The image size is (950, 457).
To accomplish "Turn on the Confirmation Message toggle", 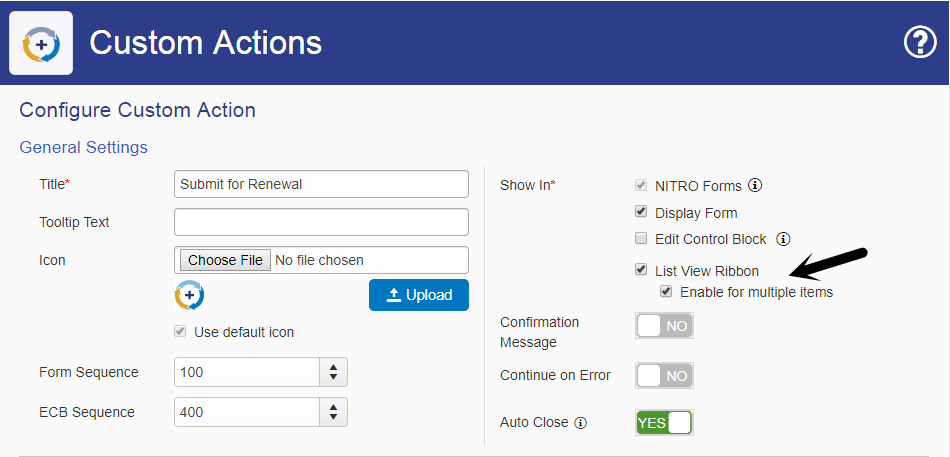I will (x=664, y=326).
